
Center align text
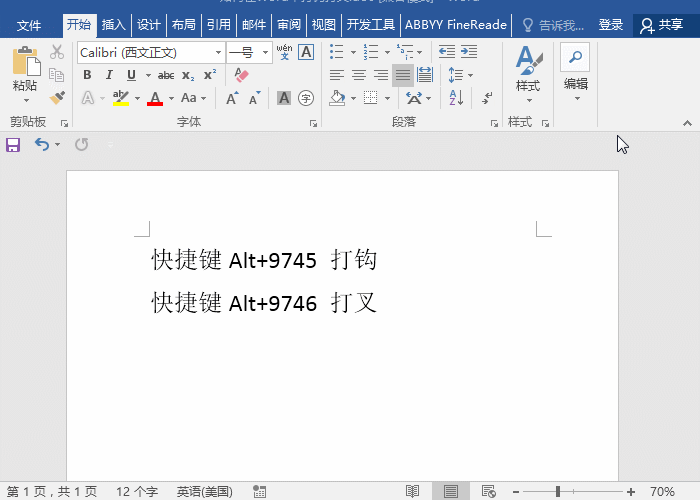click(x=359, y=75)
